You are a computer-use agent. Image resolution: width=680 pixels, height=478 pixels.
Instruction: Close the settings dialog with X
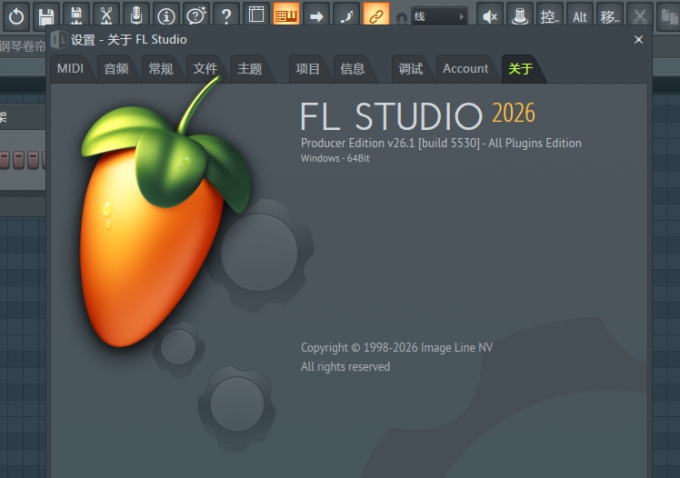point(638,39)
